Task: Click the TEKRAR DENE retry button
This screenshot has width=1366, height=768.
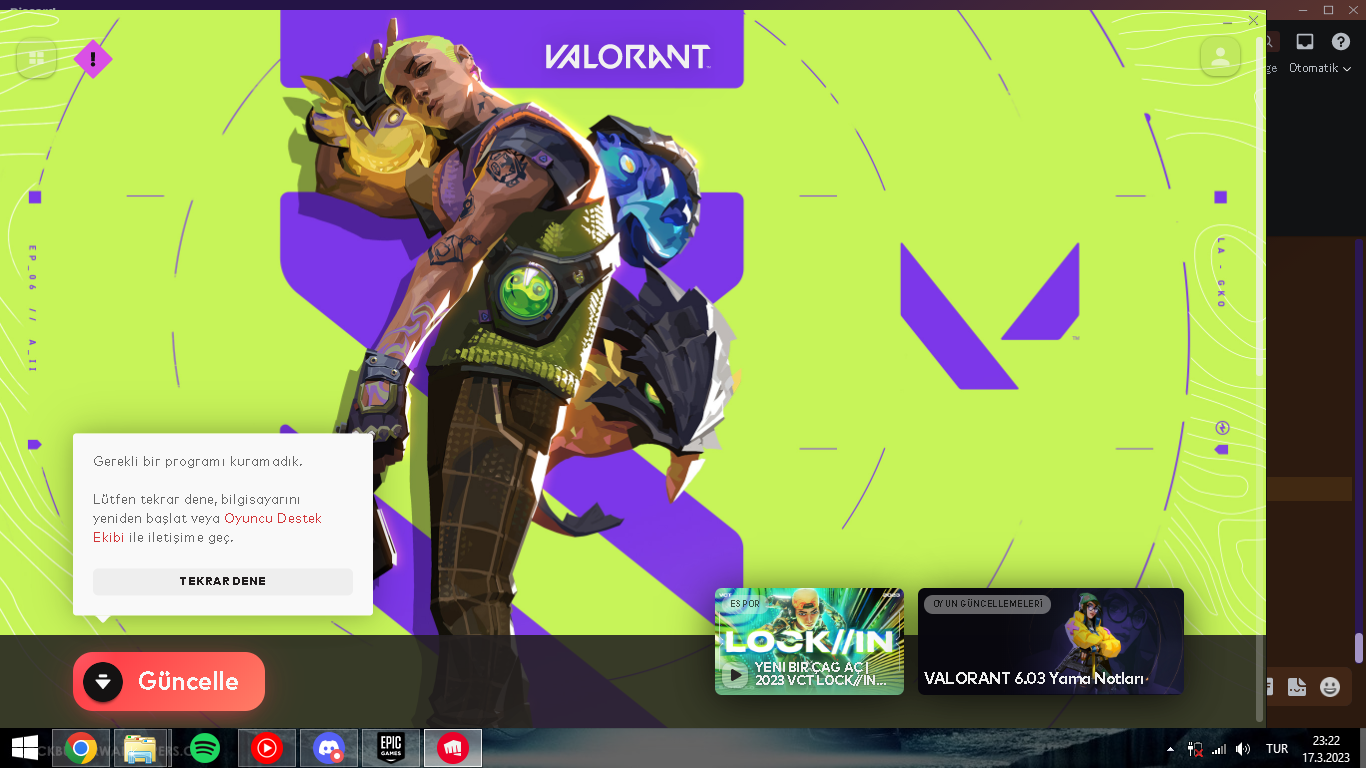Action: tap(223, 581)
